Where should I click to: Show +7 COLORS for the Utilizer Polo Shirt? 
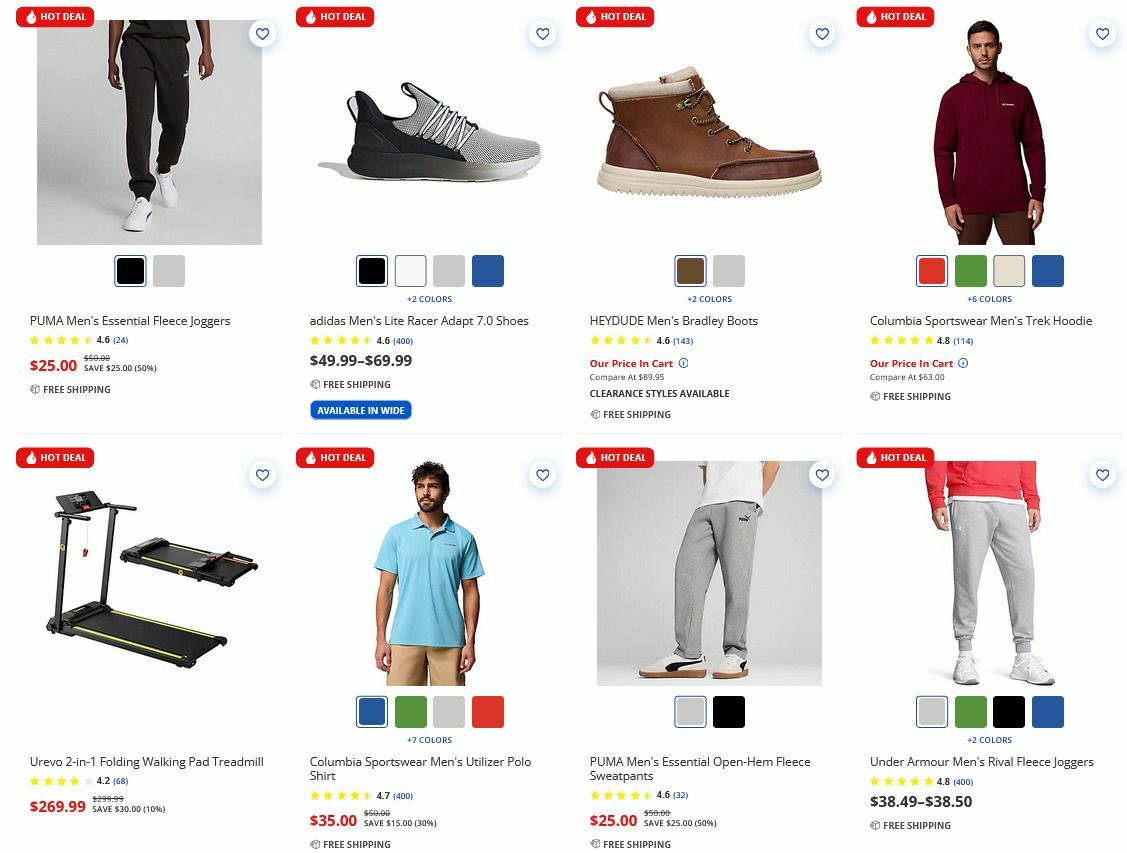[429, 739]
